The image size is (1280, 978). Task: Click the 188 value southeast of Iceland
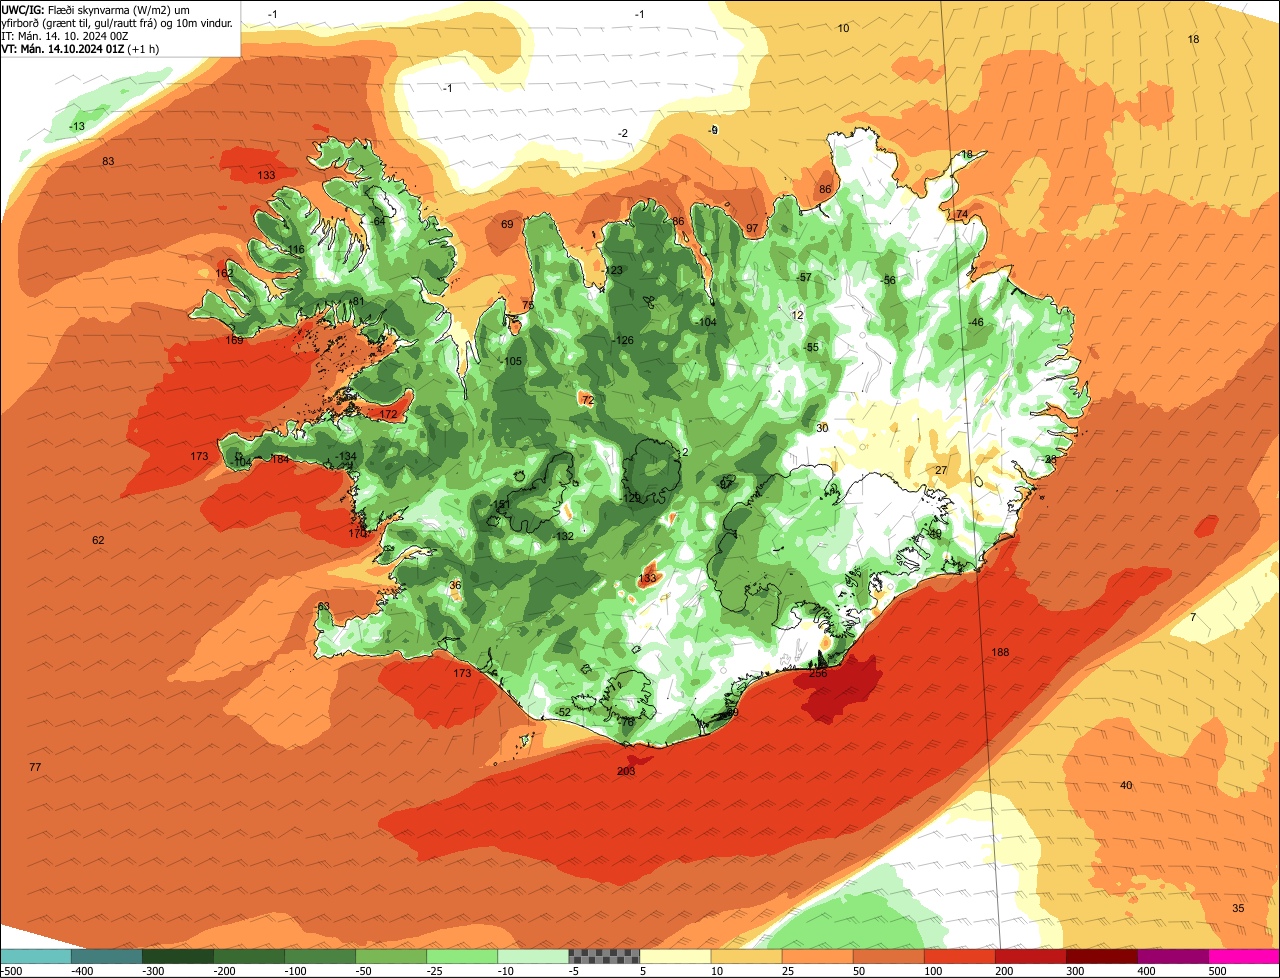pos(1000,652)
